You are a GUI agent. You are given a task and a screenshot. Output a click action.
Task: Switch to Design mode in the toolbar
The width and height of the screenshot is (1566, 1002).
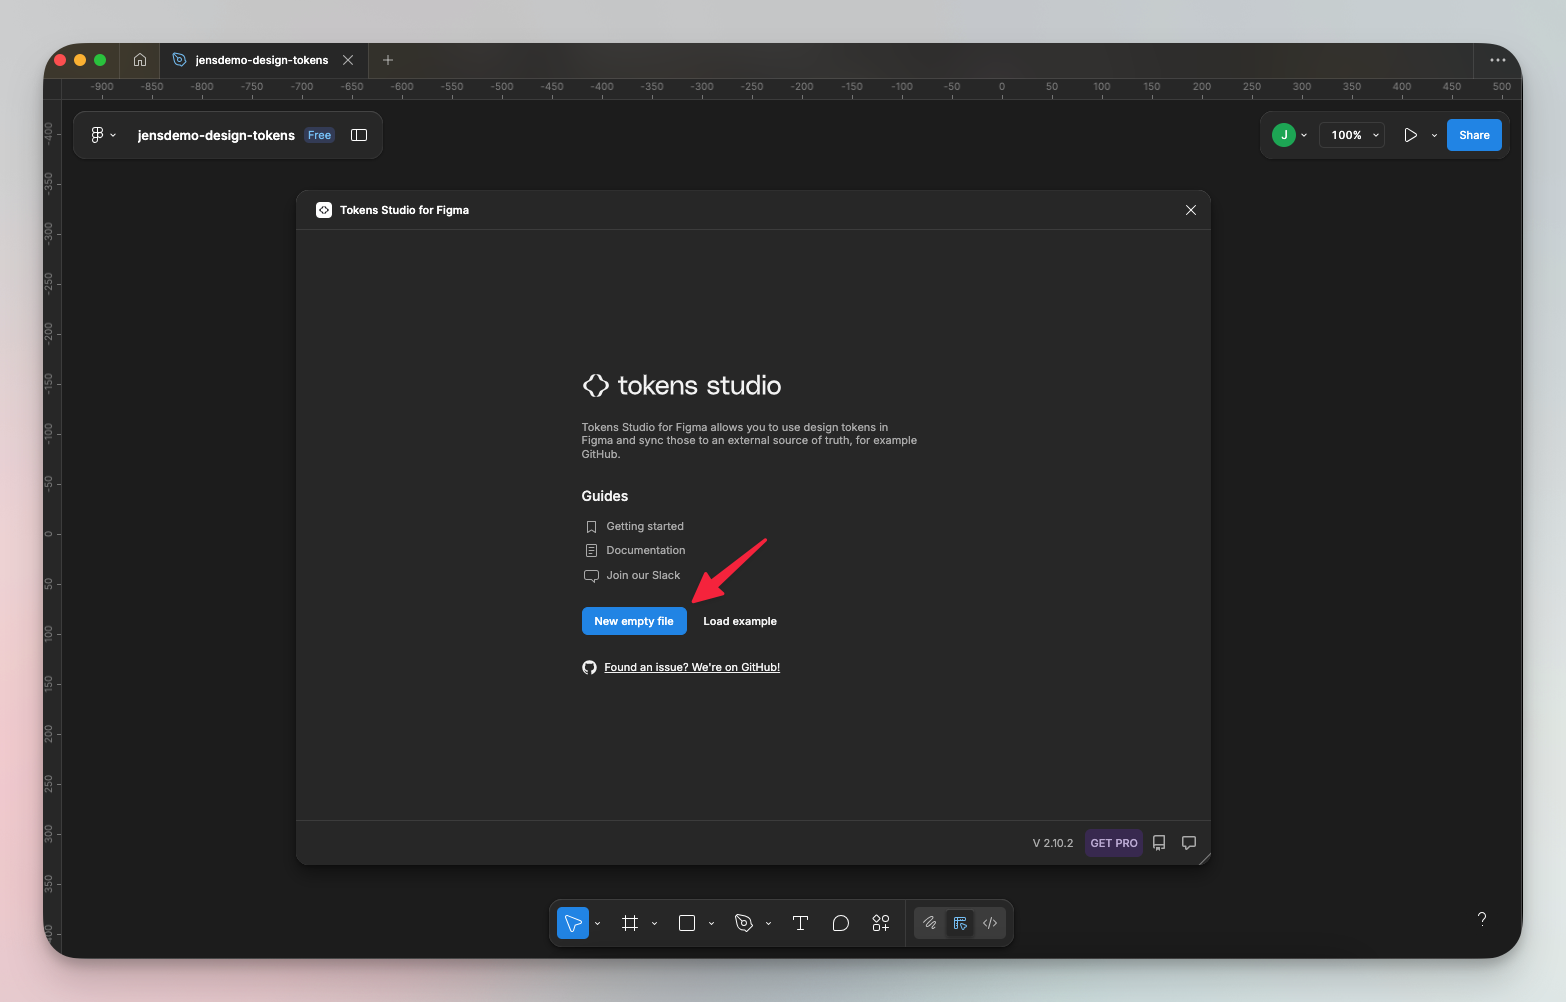tap(960, 923)
